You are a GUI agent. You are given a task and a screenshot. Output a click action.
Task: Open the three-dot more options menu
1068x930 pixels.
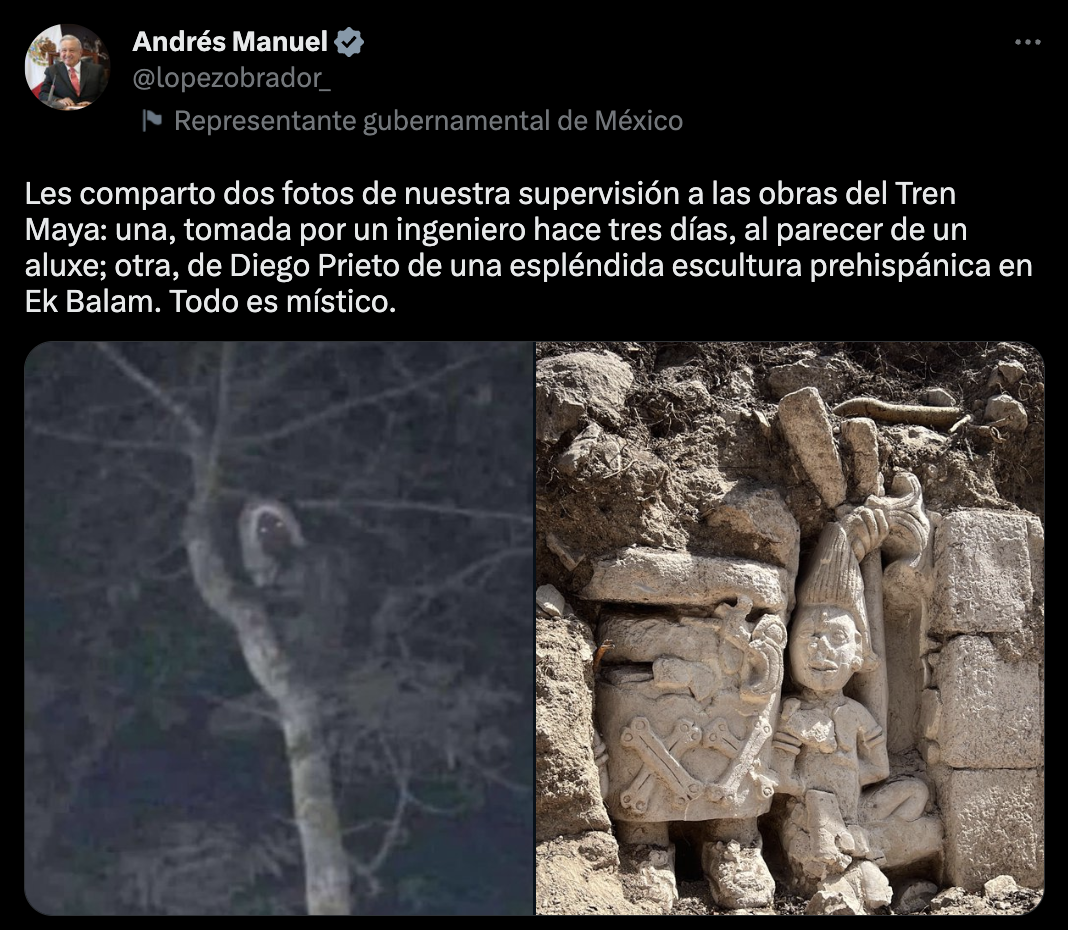1027,42
